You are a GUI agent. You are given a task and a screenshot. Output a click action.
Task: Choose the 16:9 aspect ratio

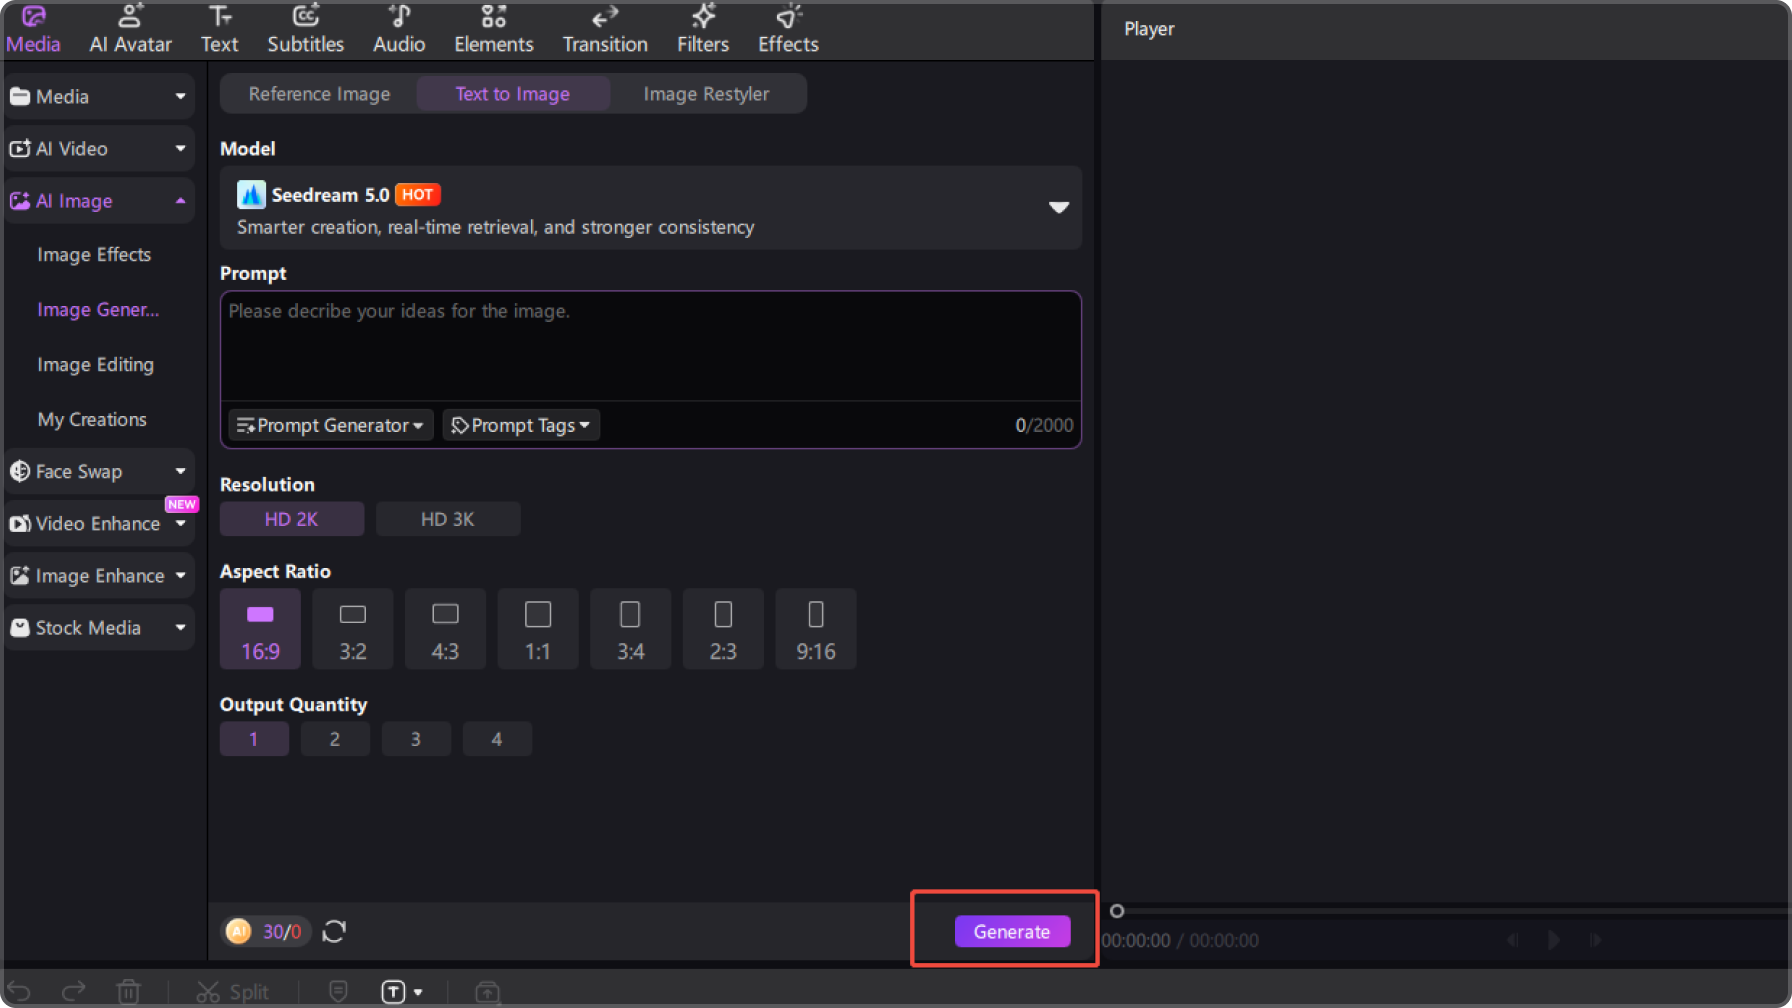(260, 629)
